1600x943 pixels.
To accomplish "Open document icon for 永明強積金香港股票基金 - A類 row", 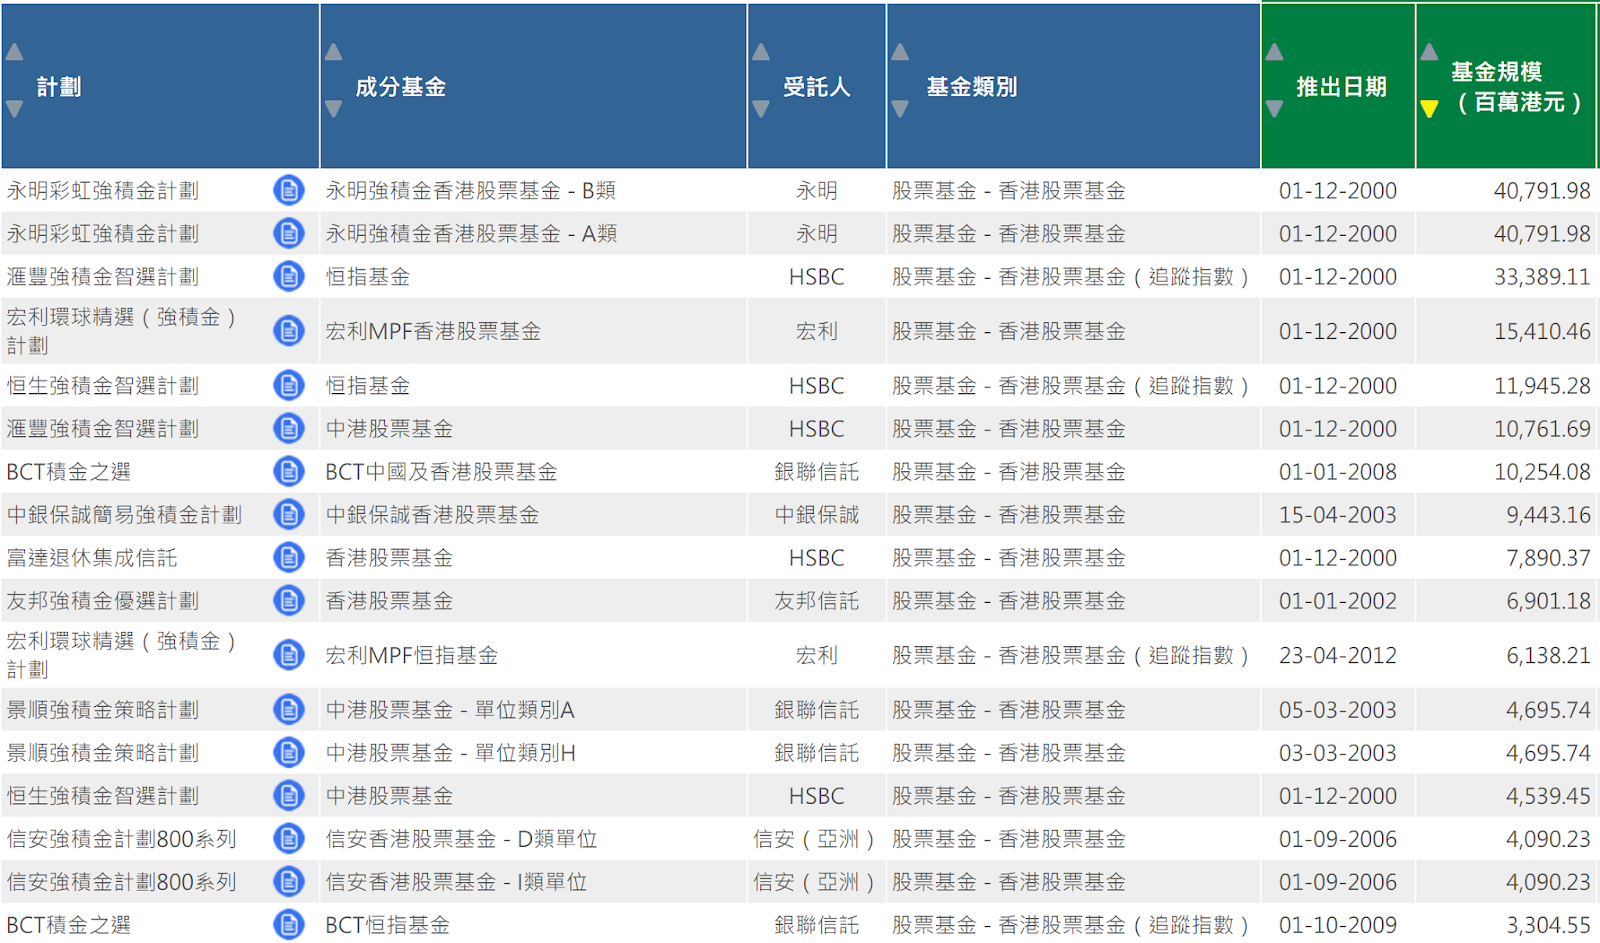I will tap(289, 233).
